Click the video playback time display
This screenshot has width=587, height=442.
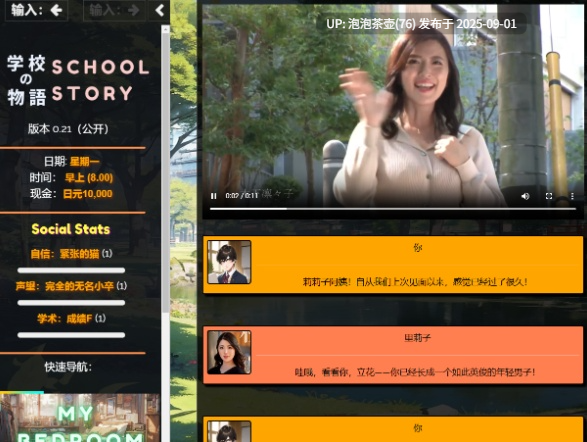tap(241, 196)
